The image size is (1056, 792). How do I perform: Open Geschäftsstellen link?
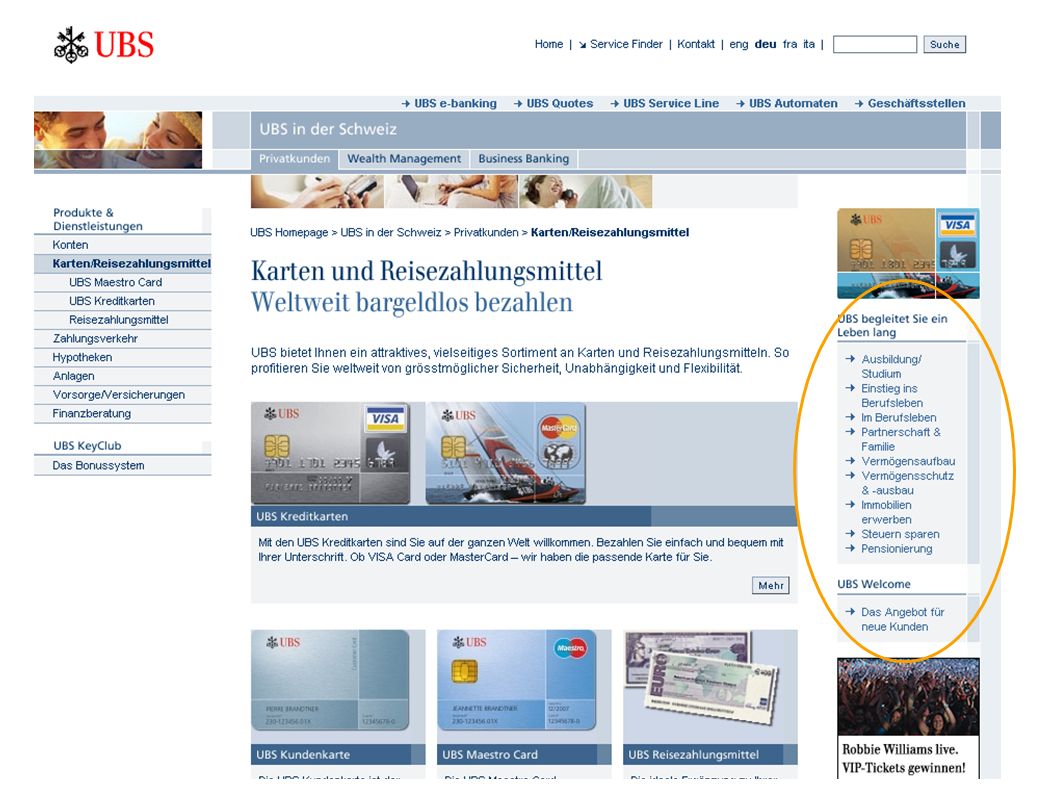916,104
